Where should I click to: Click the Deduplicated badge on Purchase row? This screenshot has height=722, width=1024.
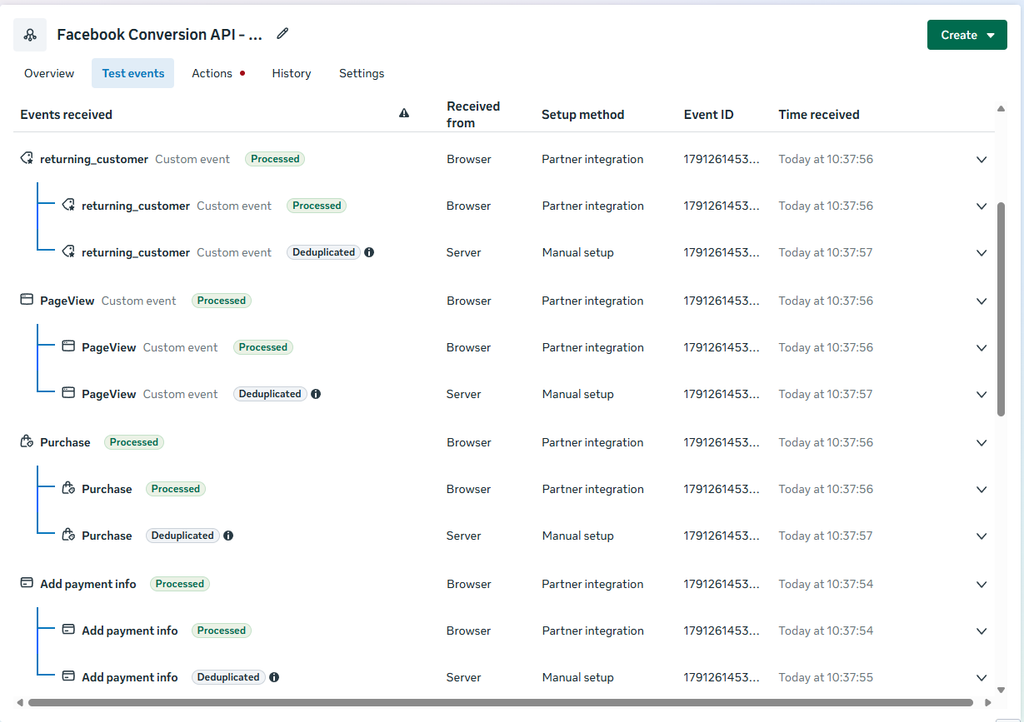(182, 535)
